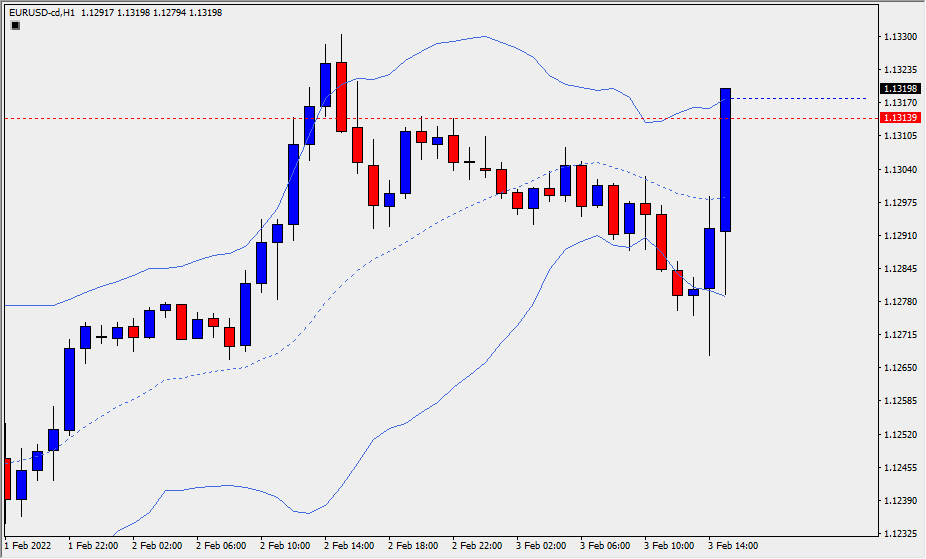Viewport: 926px width, 559px height.
Task: Click the 1 Feb 2022 date label
Action: pyautogui.click(x=27, y=546)
